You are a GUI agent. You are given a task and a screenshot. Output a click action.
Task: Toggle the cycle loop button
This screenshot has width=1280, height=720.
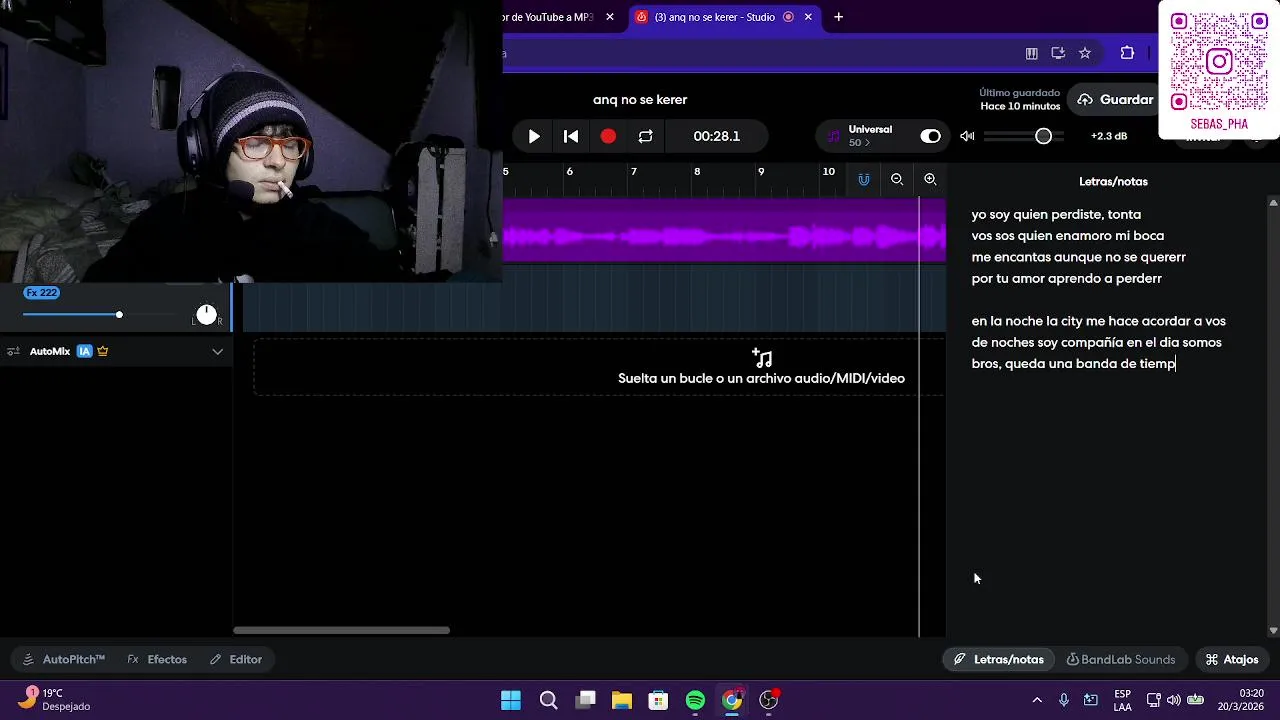pyautogui.click(x=645, y=136)
